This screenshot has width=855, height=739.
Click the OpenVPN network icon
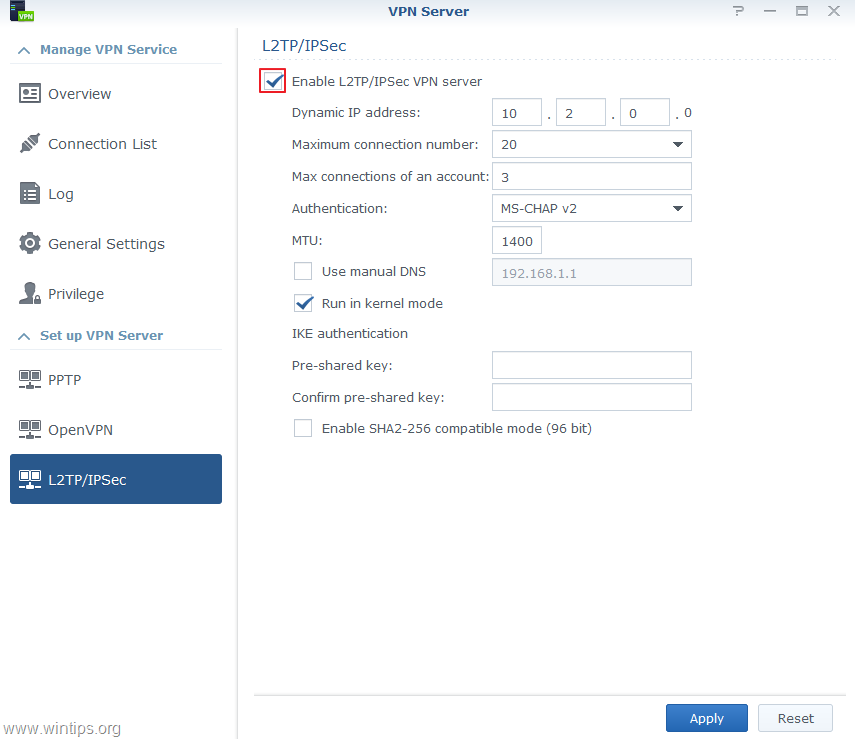click(29, 430)
